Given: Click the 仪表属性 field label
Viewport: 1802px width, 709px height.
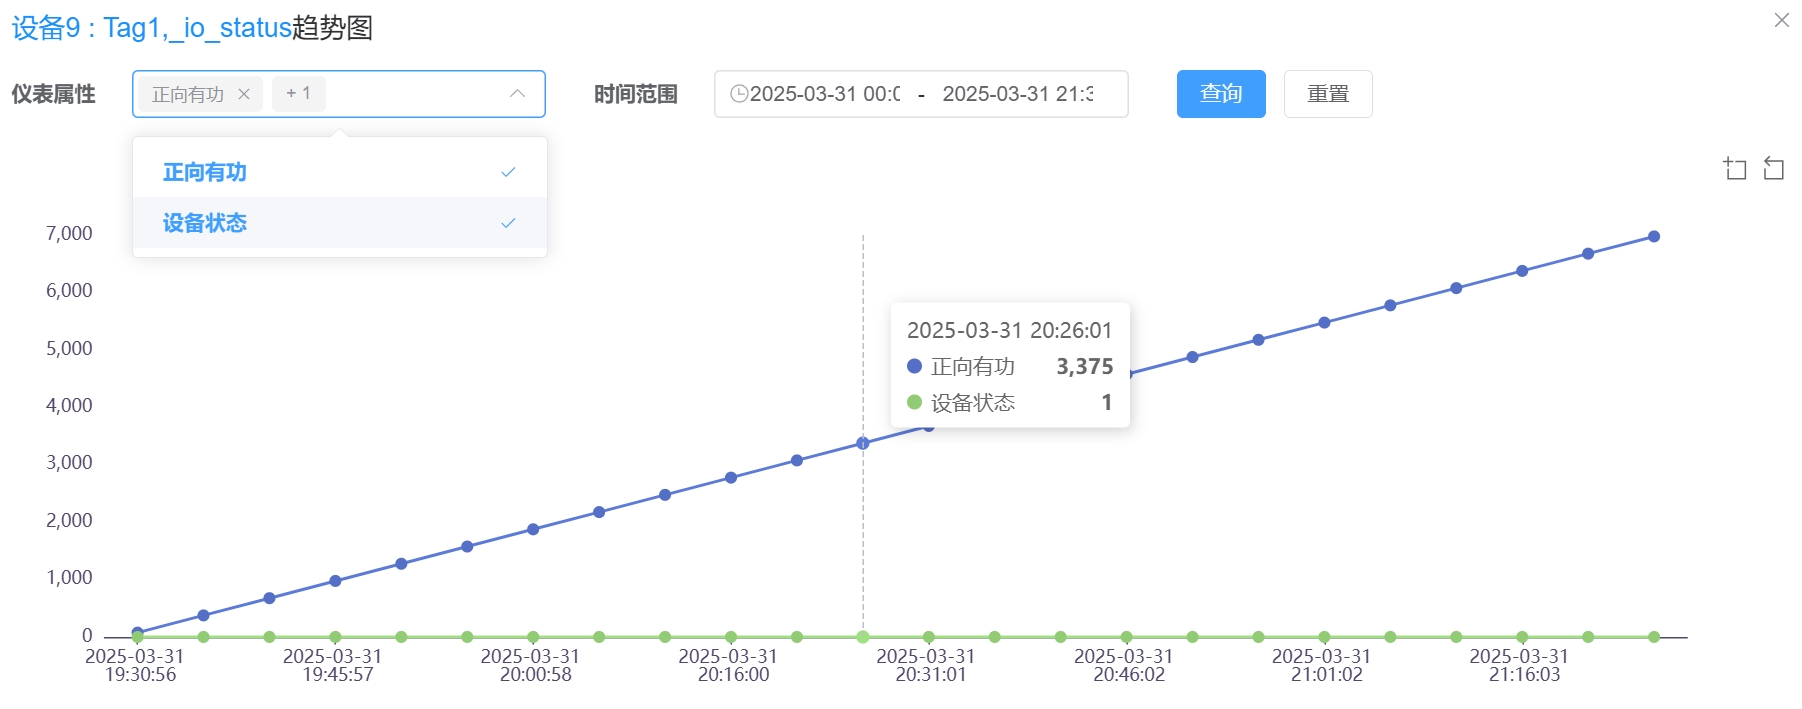Looking at the screenshot, I should point(54,94).
